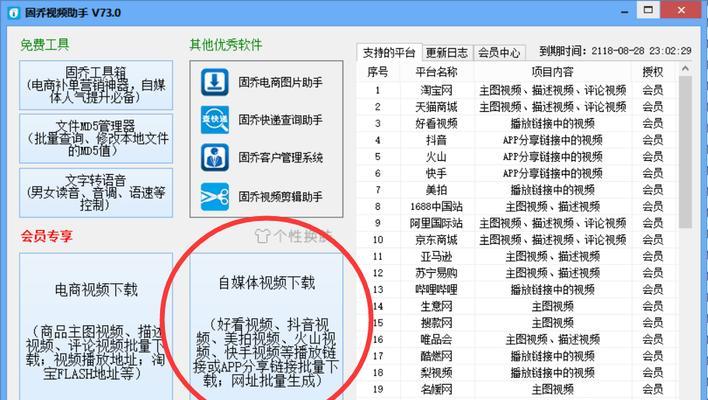Open 固乔客户管理系统 person icon
The height and width of the screenshot is (400, 708).
pyautogui.click(x=214, y=158)
